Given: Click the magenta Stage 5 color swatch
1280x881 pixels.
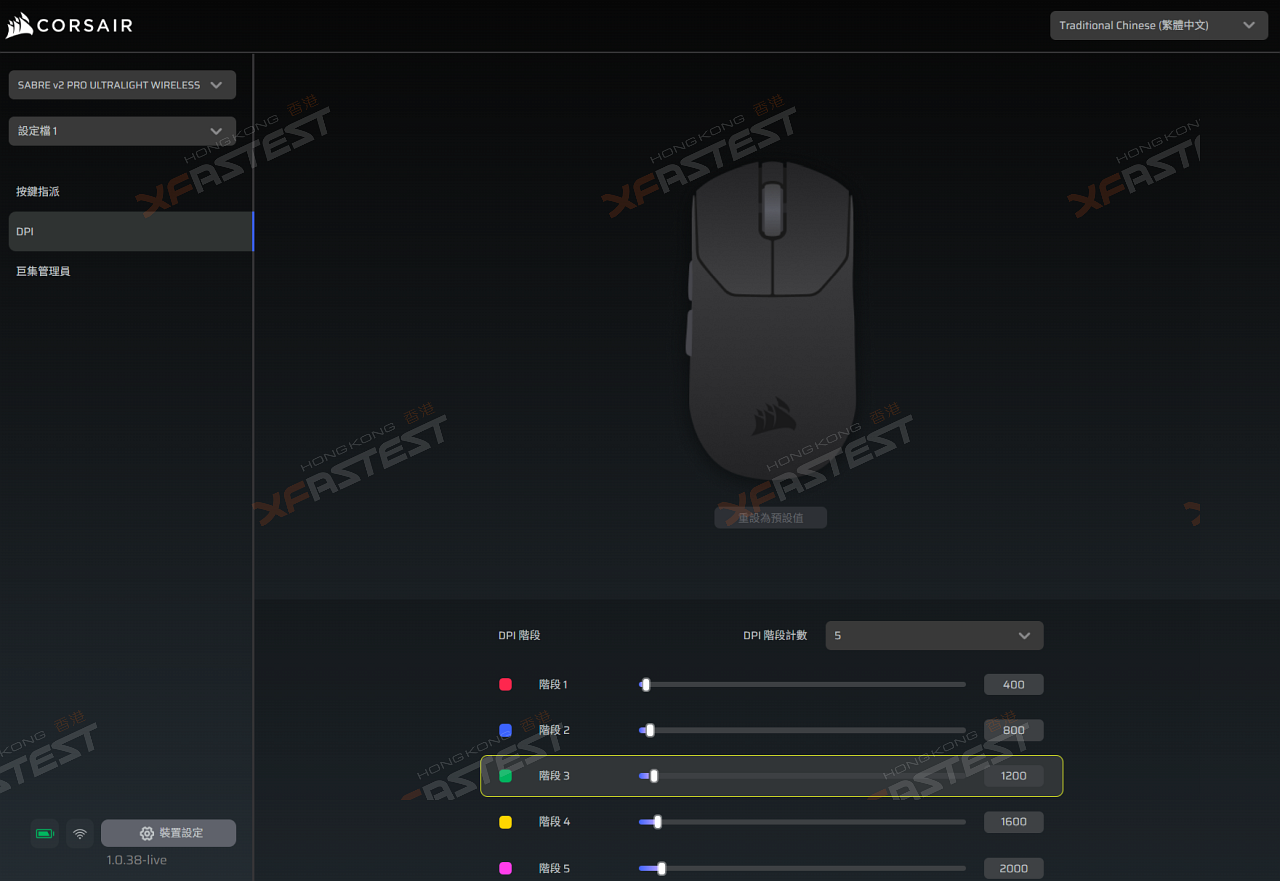Looking at the screenshot, I should [505, 868].
